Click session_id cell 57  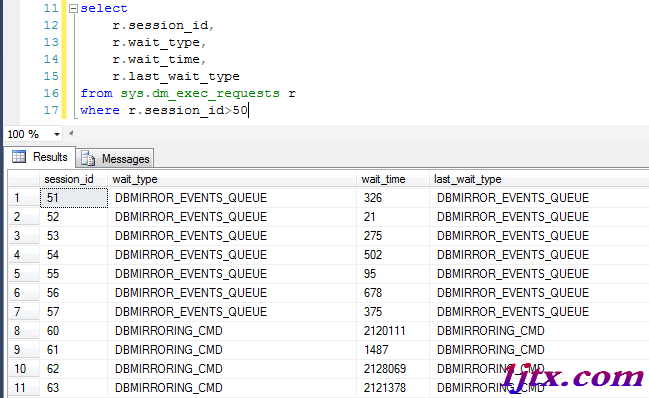(74, 312)
